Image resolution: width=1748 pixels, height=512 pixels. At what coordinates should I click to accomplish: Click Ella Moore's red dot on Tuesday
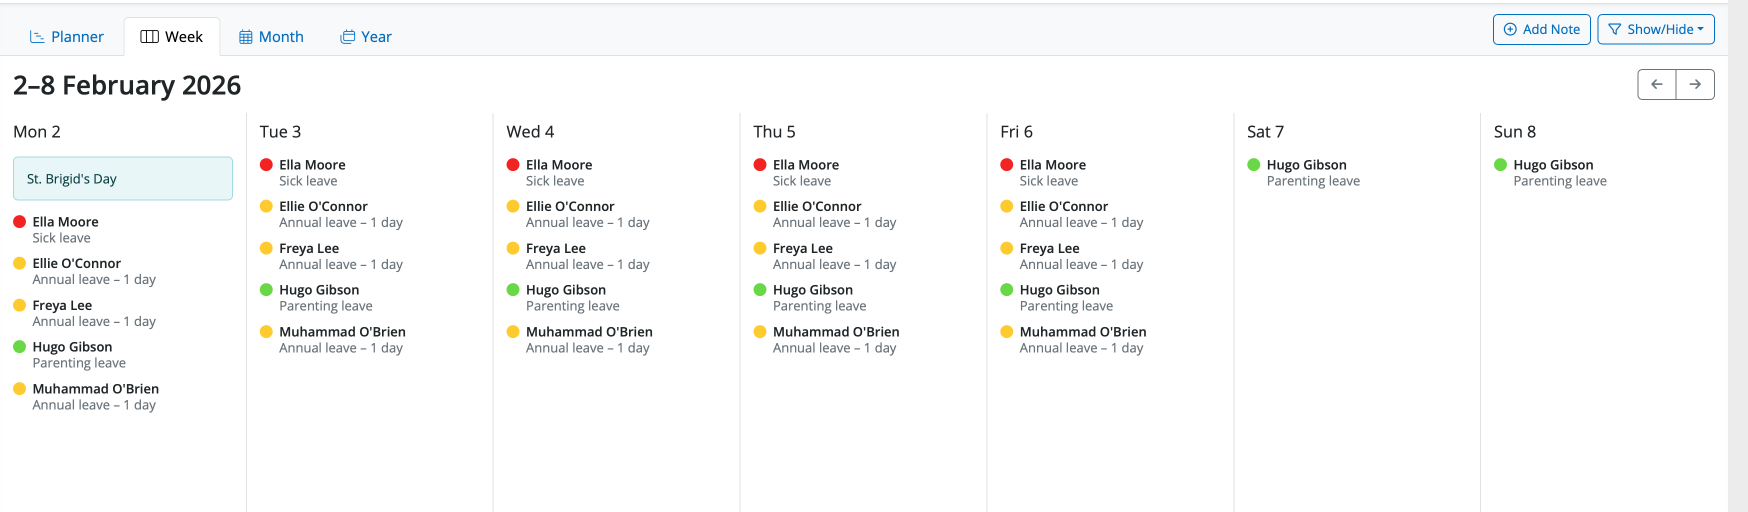(266, 165)
